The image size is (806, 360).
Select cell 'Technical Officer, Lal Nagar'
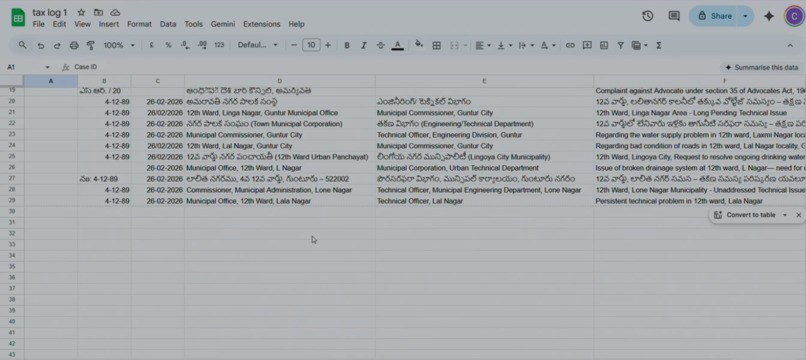click(484, 201)
